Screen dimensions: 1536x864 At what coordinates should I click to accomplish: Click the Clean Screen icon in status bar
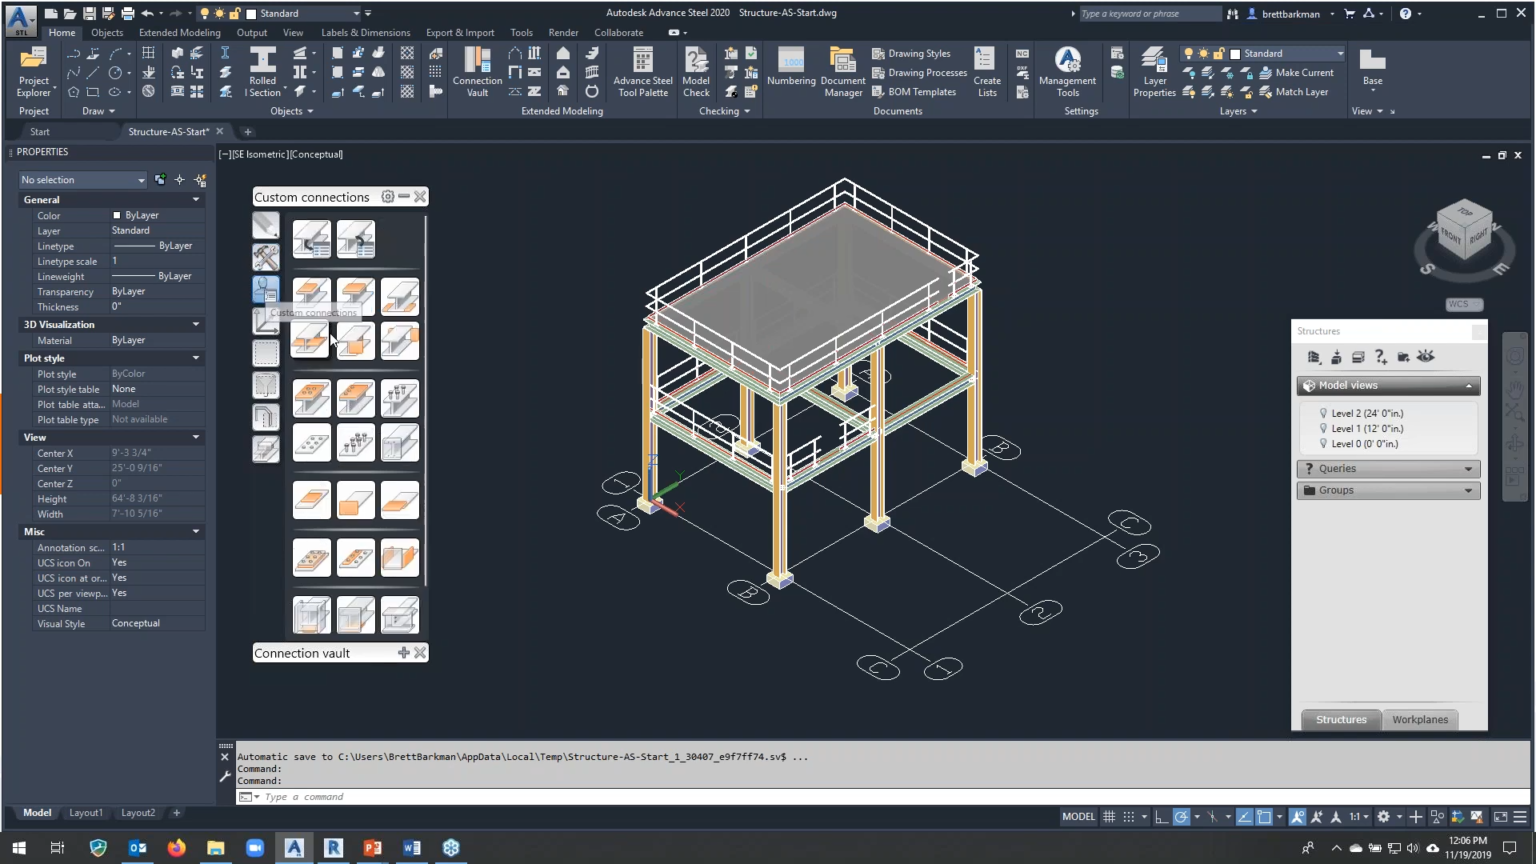tap(1500, 817)
